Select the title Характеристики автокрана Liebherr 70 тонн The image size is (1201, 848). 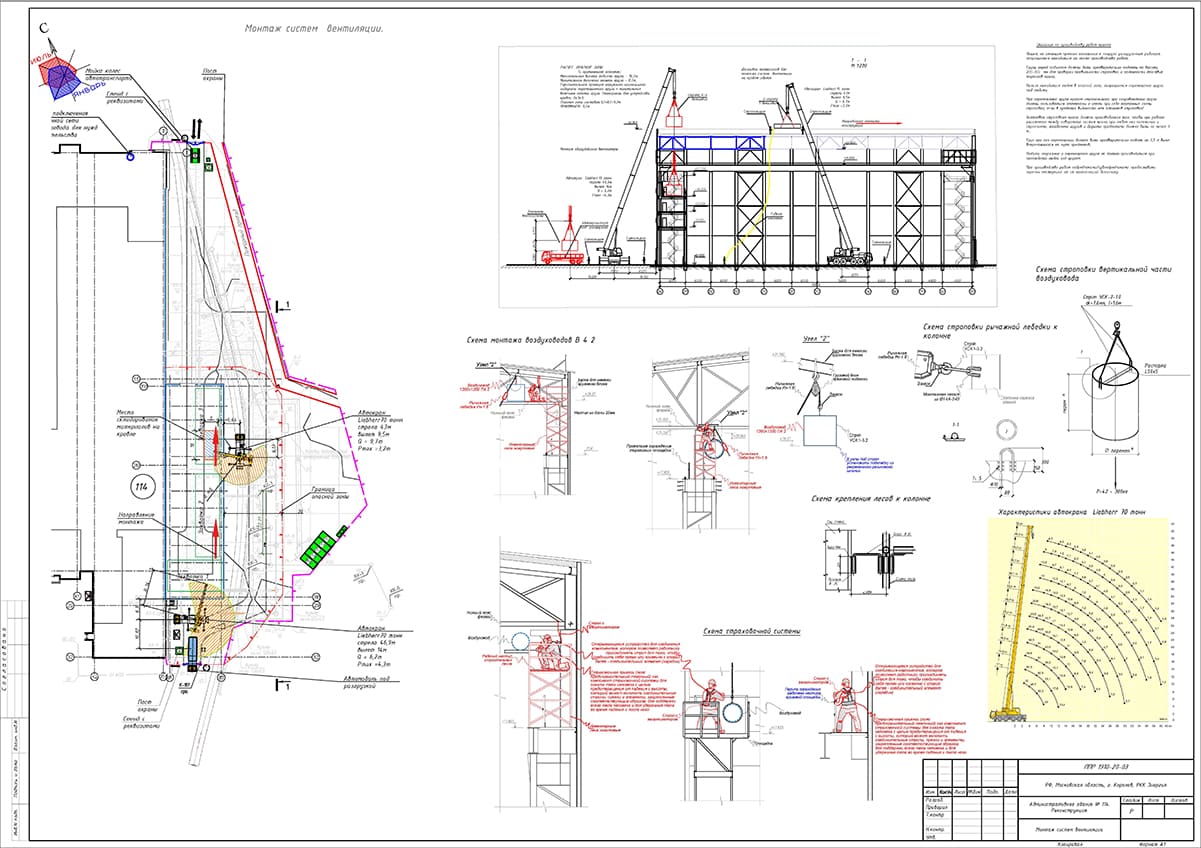pos(1065,512)
